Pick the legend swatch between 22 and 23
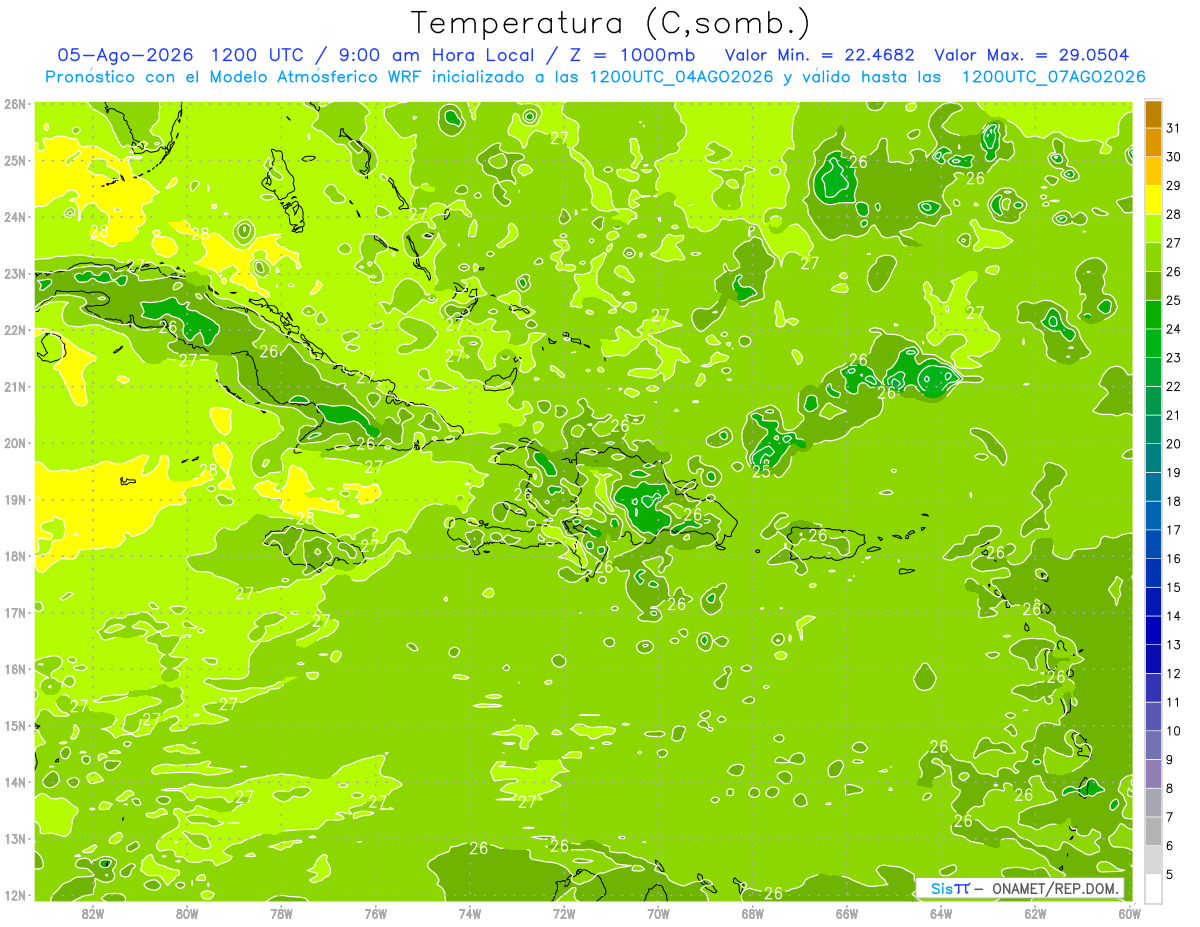 click(x=1153, y=372)
